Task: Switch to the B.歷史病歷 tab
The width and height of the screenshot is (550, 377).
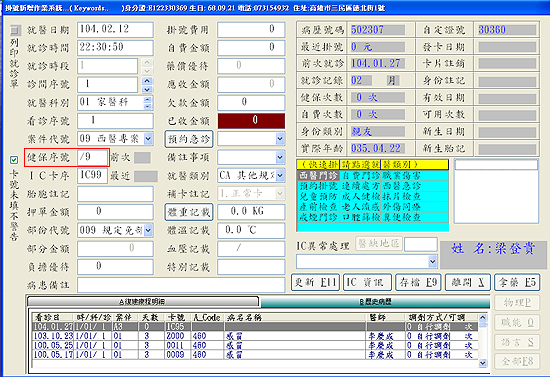Action: [x=375, y=302]
